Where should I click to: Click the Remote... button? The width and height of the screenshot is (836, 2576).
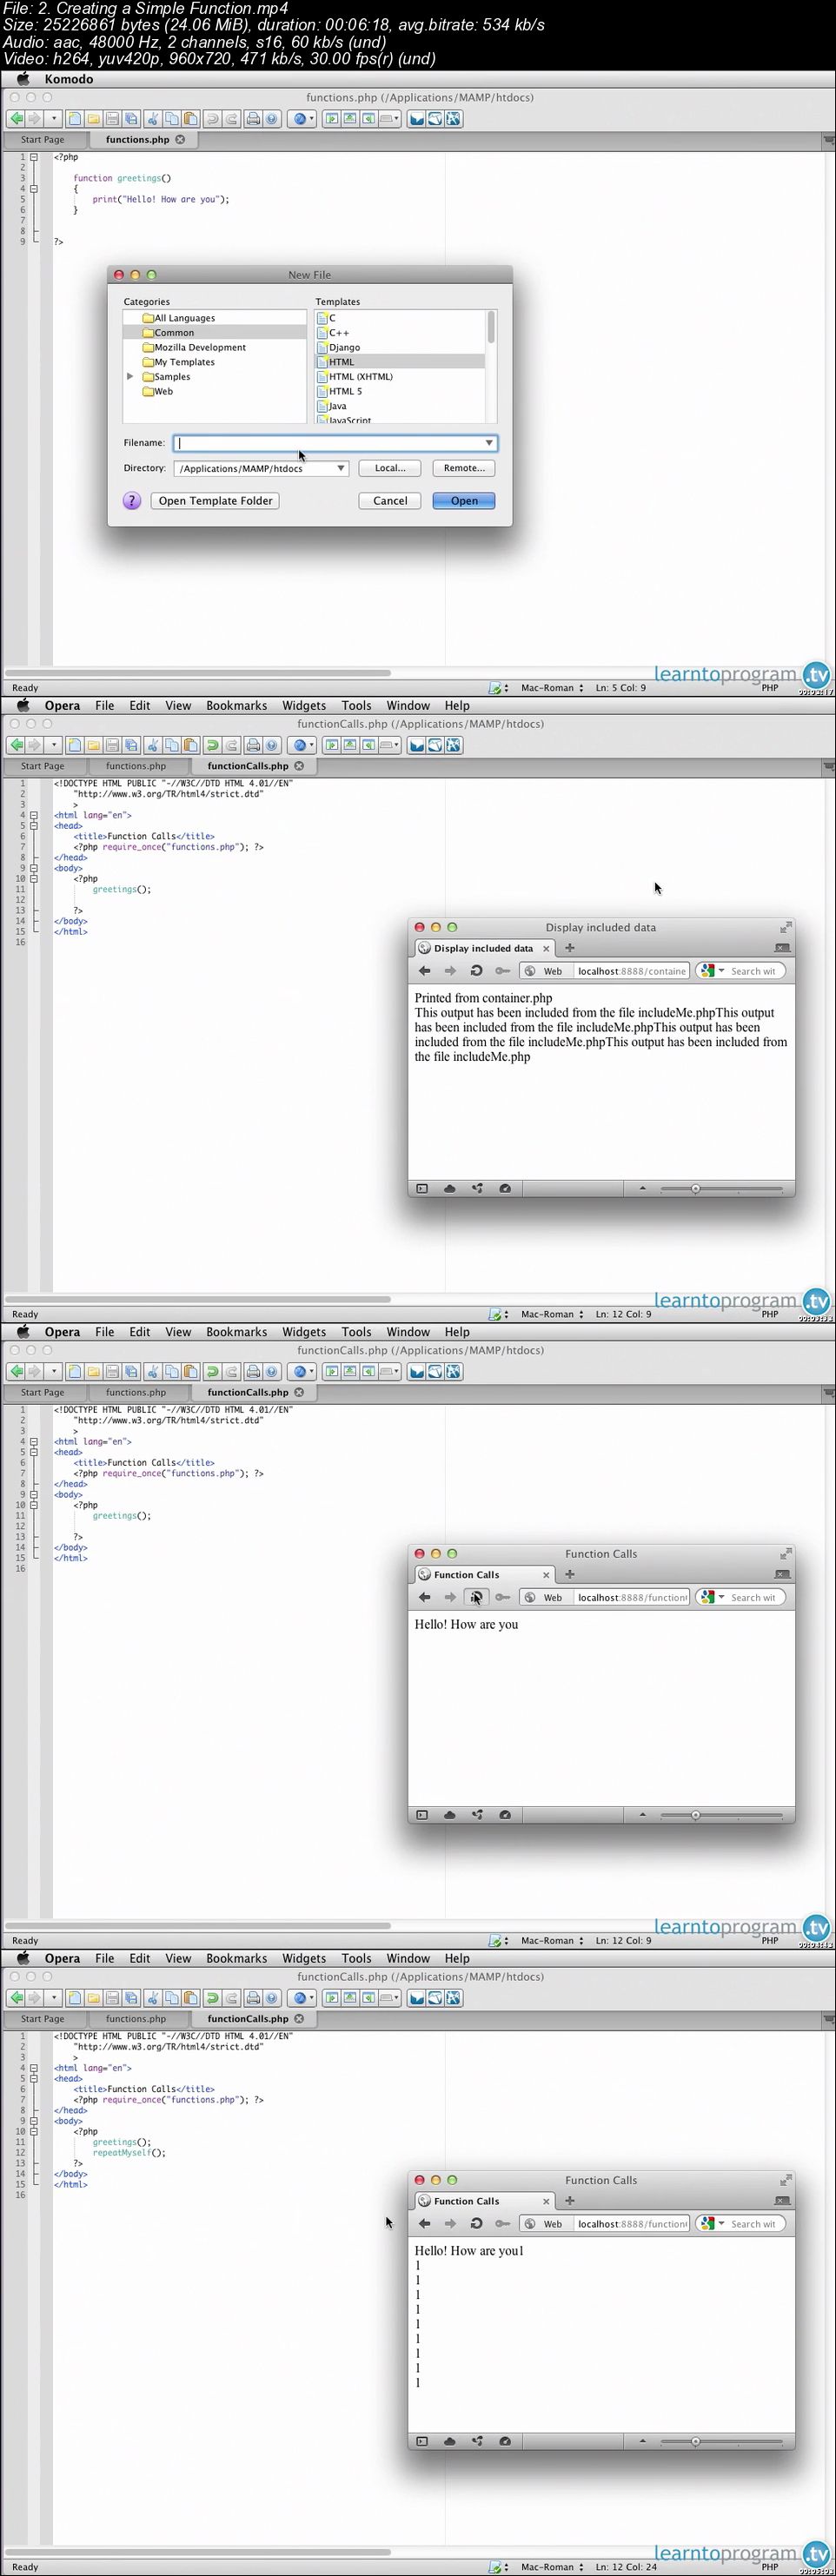pyautogui.click(x=464, y=468)
